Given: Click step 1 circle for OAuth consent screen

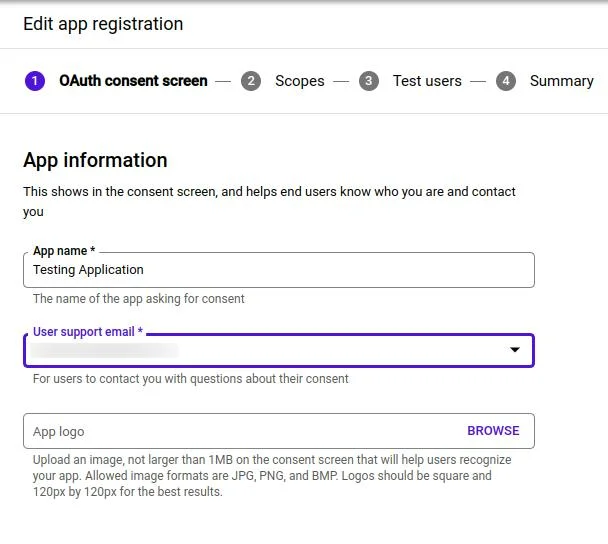Looking at the screenshot, I should click(35, 81).
